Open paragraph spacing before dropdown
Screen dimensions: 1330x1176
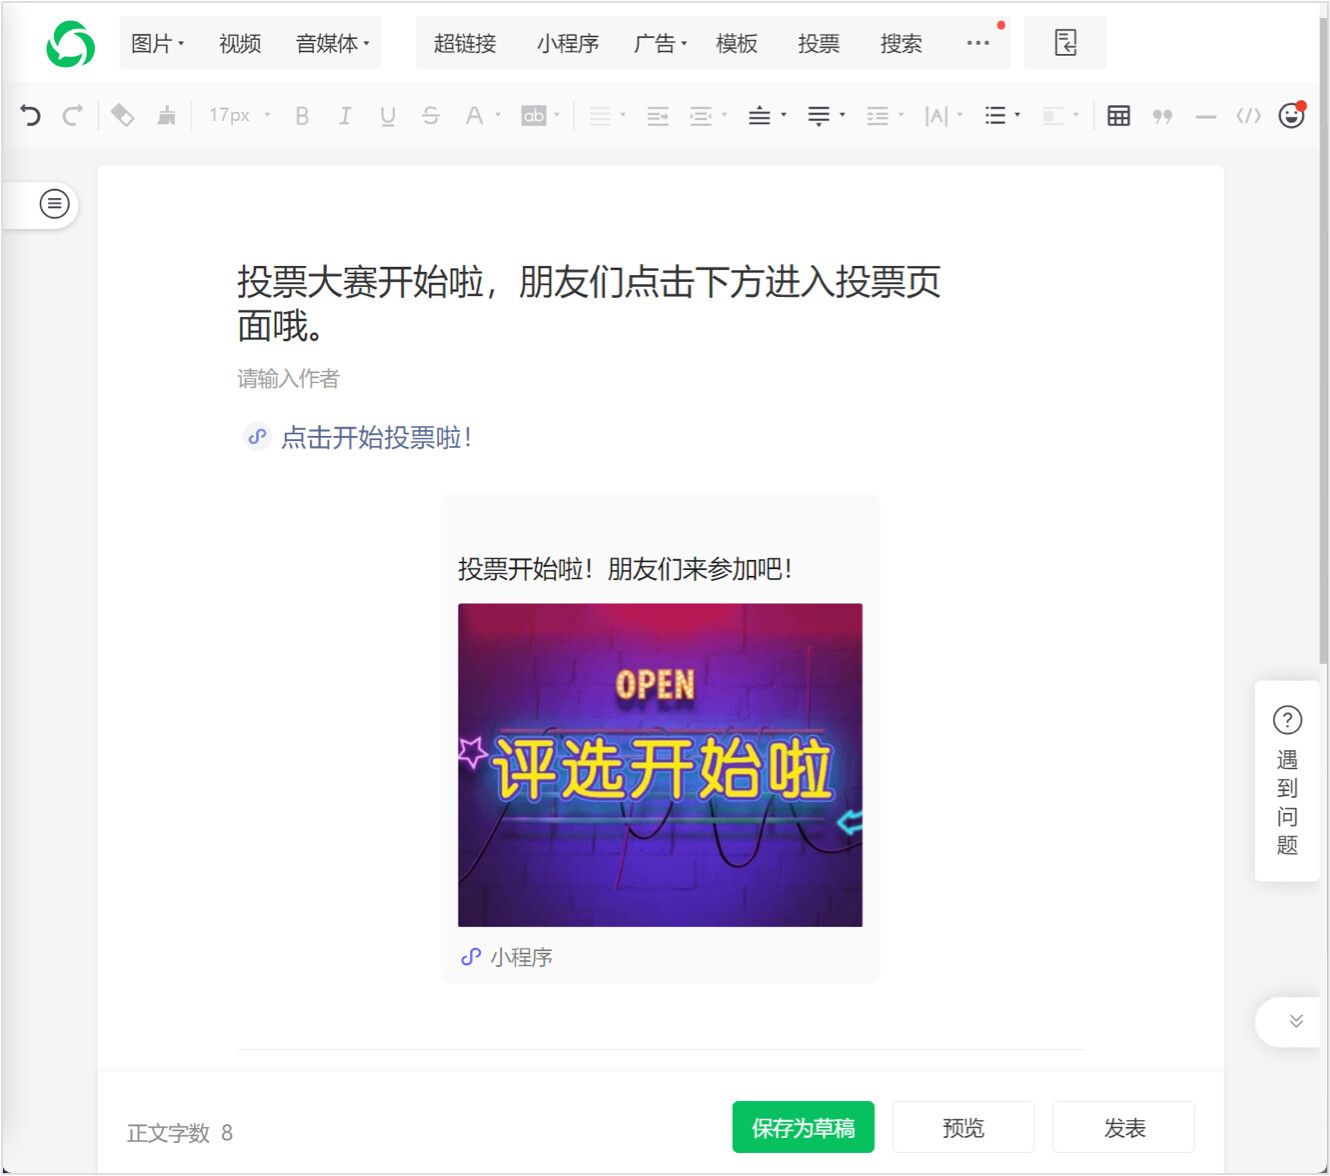767,116
